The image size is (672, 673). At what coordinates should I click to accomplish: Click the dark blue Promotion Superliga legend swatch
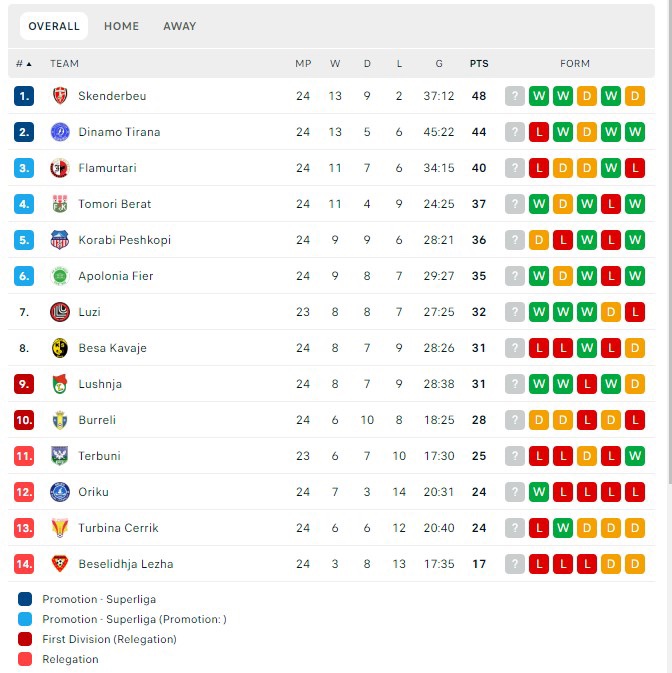pyautogui.click(x=25, y=599)
